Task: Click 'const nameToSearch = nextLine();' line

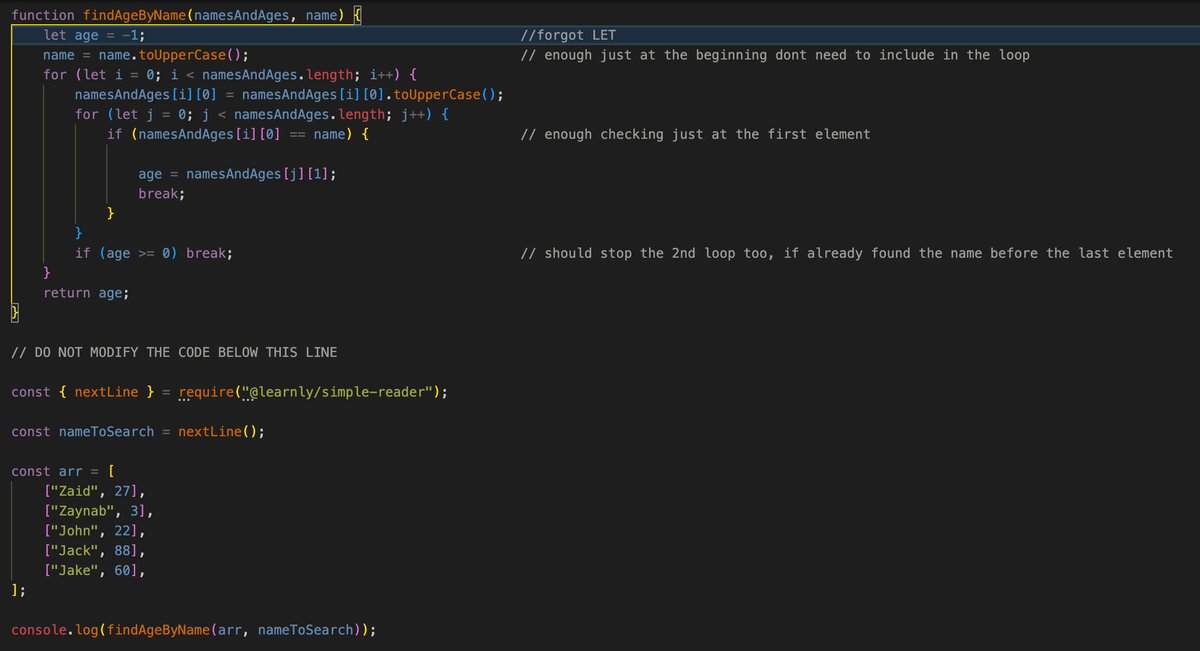Action: coord(138,432)
